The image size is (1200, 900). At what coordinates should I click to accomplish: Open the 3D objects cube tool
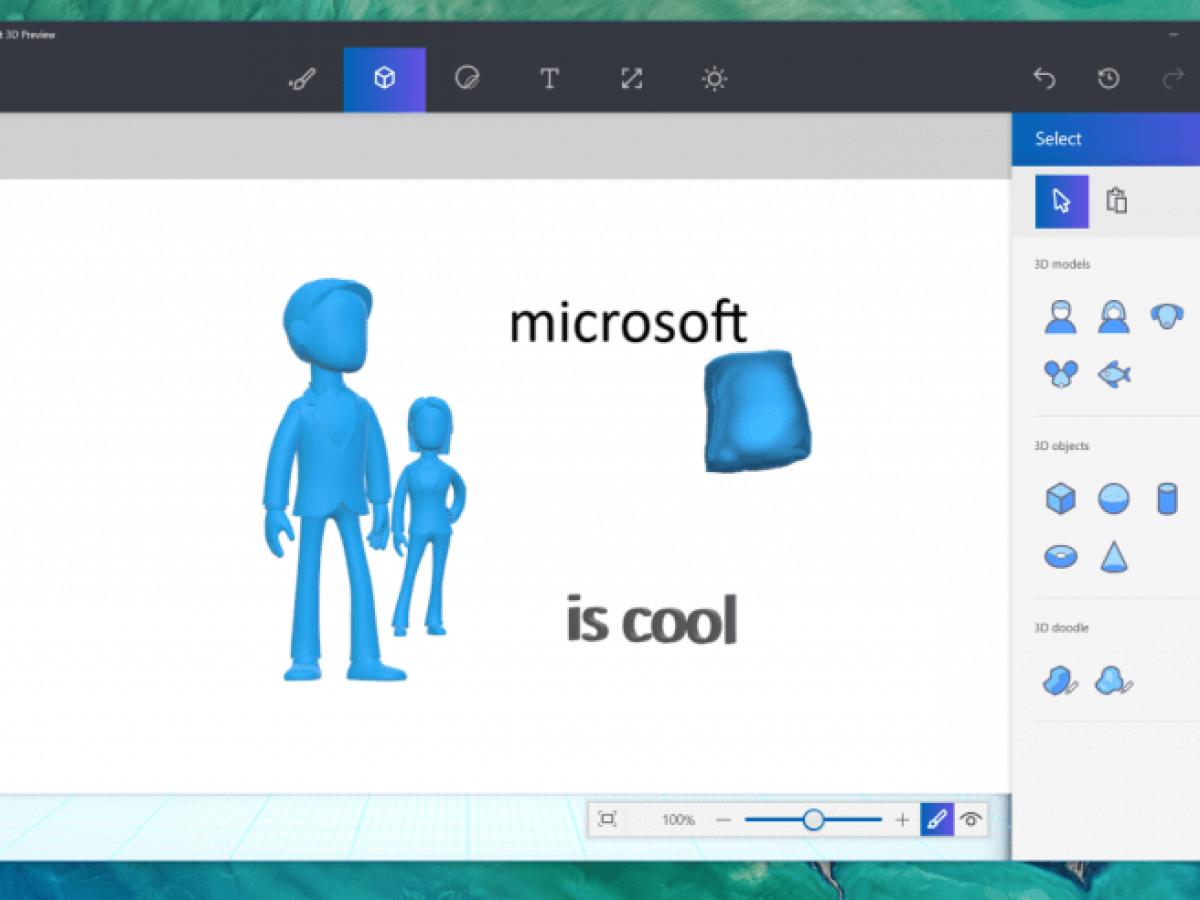[x=384, y=79]
